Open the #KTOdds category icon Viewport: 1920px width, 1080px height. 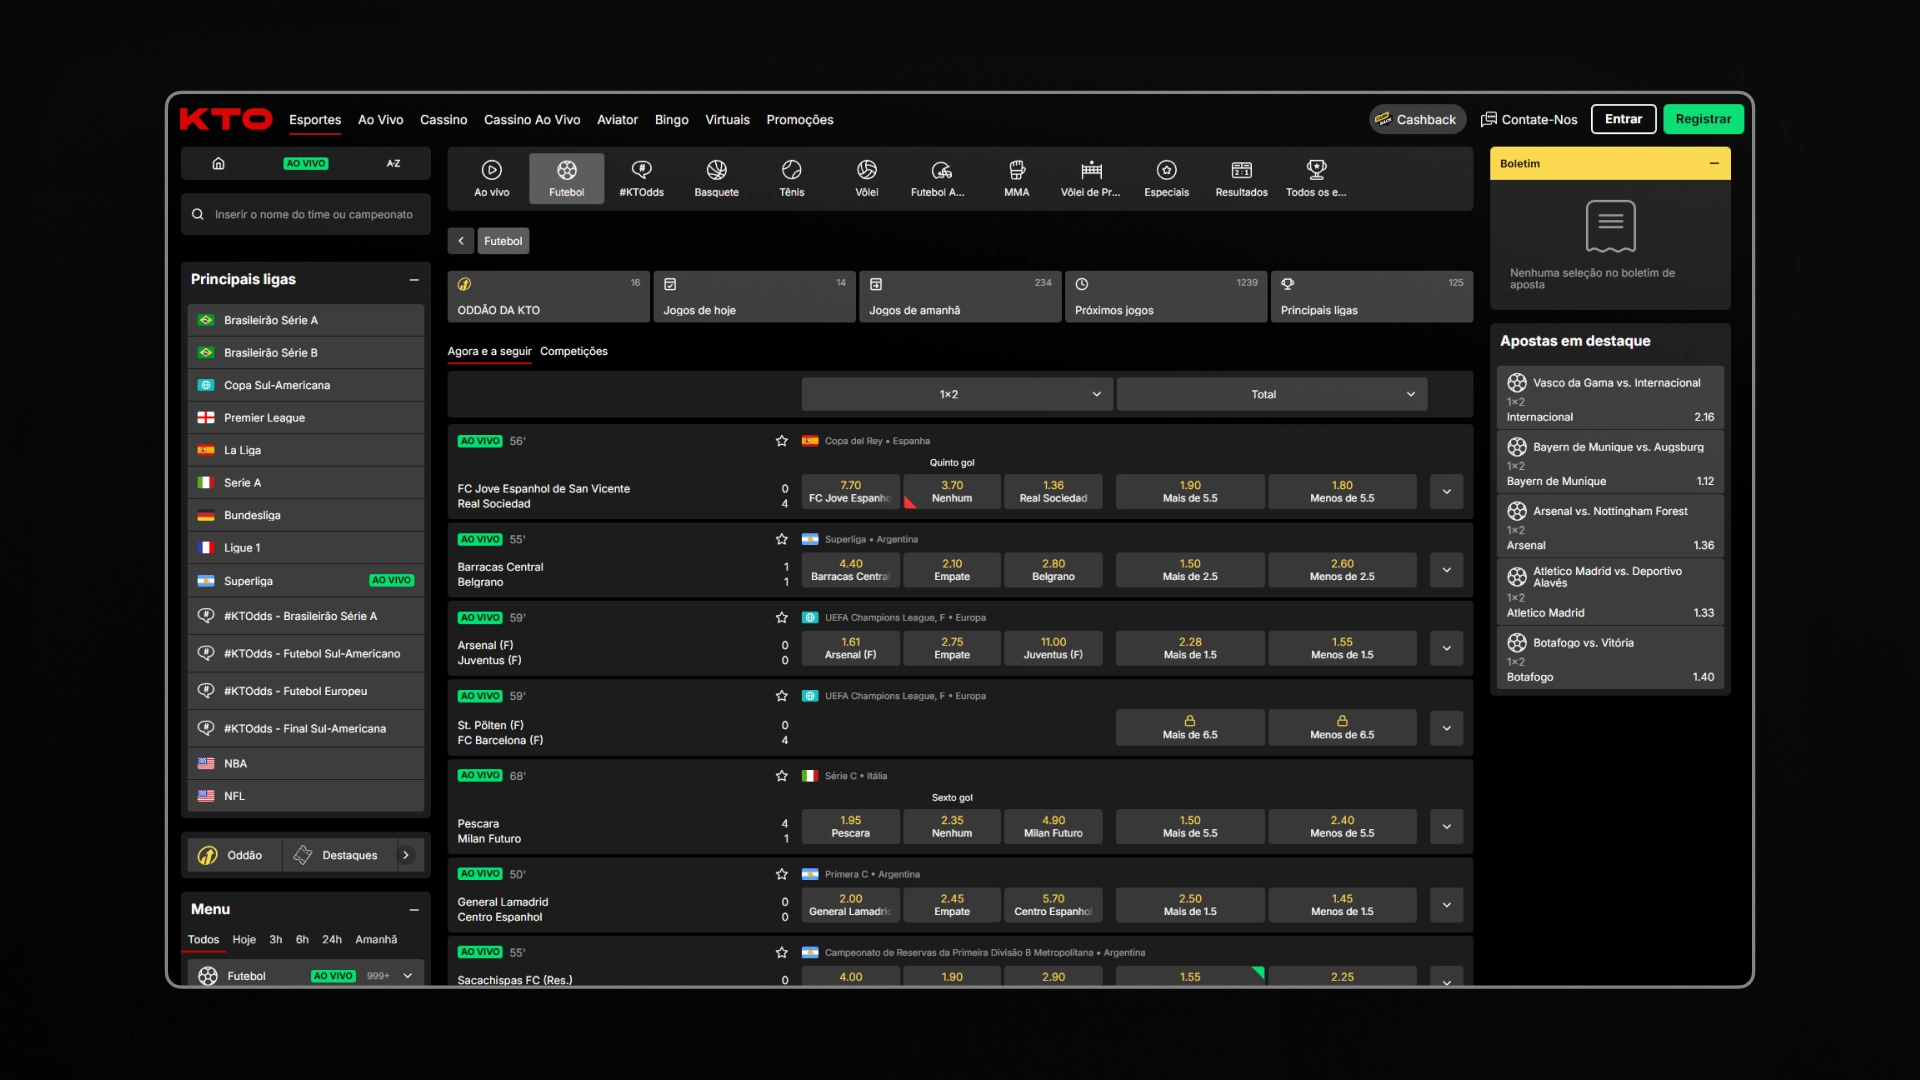tap(641, 179)
